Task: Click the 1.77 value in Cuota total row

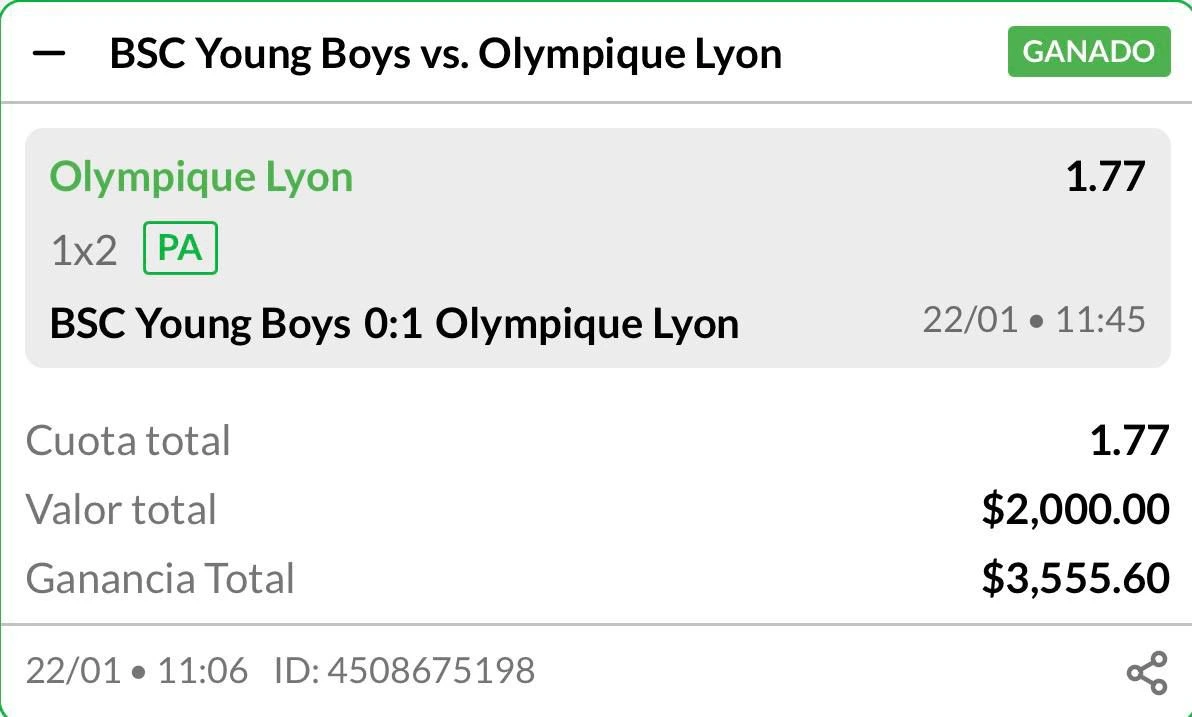Action: click(x=1129, y=441)
